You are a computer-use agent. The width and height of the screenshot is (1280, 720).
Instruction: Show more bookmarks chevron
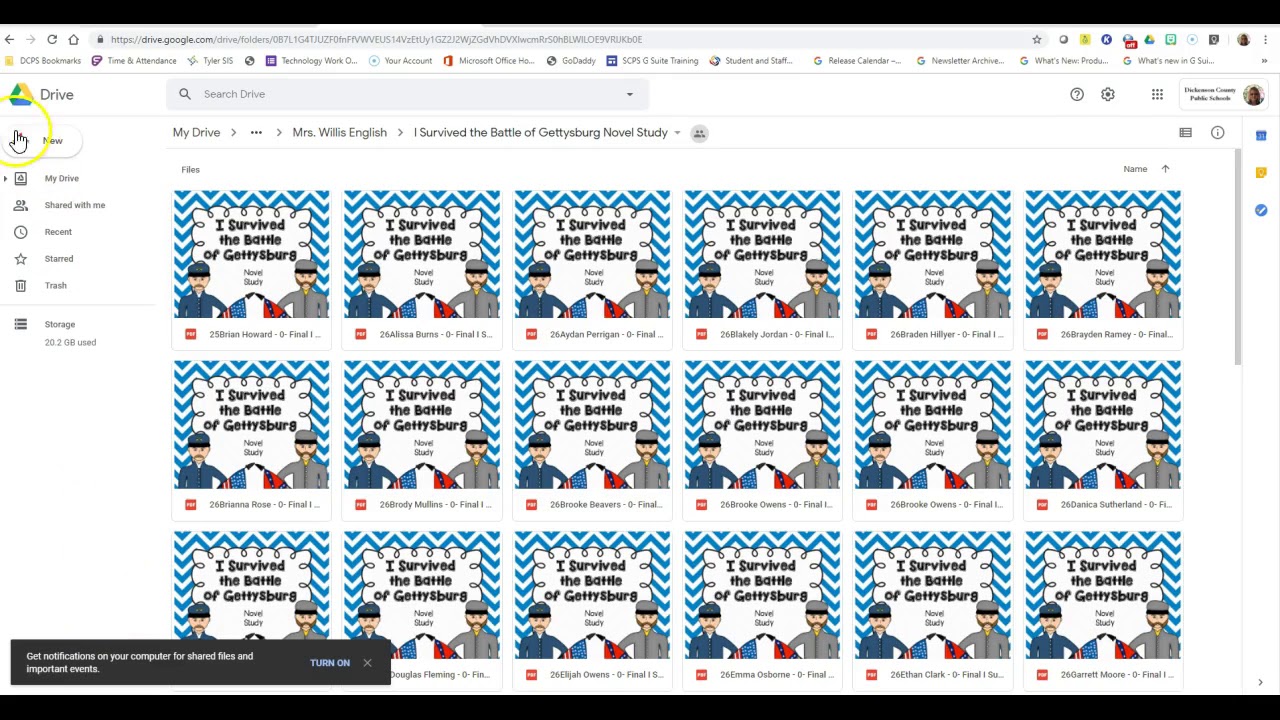pyautogui.click(x=1264, y=61)
